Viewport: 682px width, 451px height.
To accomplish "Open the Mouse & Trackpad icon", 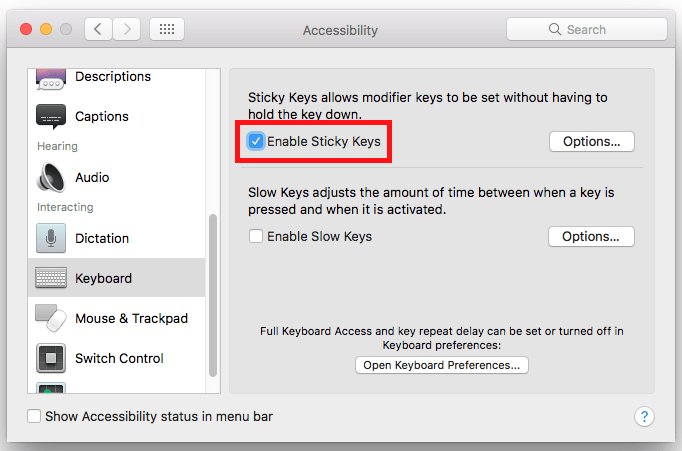I will point(51,318).
